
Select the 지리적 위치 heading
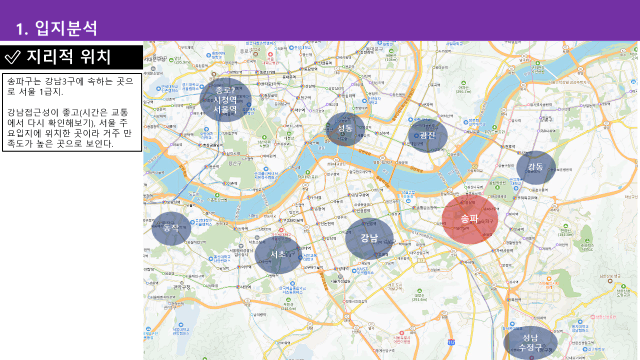pyautogui.click(x=69, y=56)
